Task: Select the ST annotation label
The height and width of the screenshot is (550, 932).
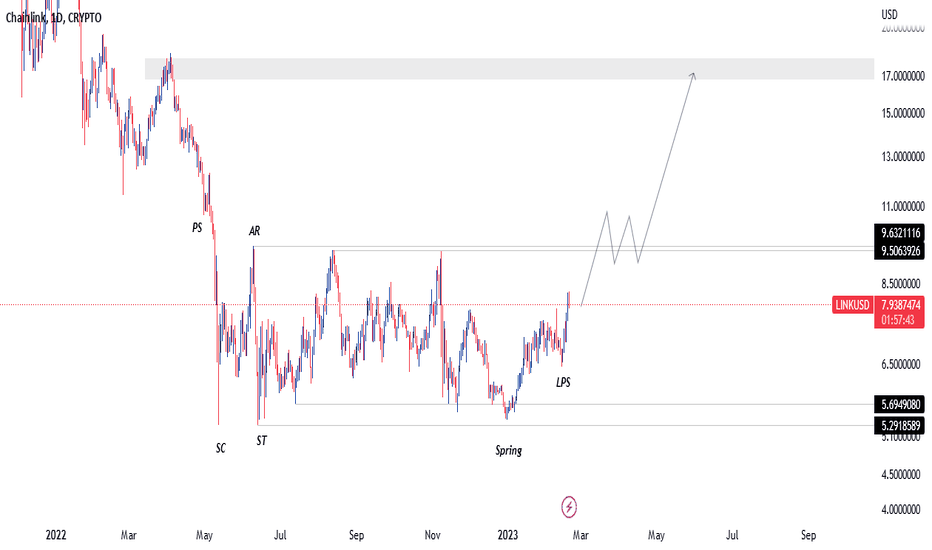Action: coord(262,441)
